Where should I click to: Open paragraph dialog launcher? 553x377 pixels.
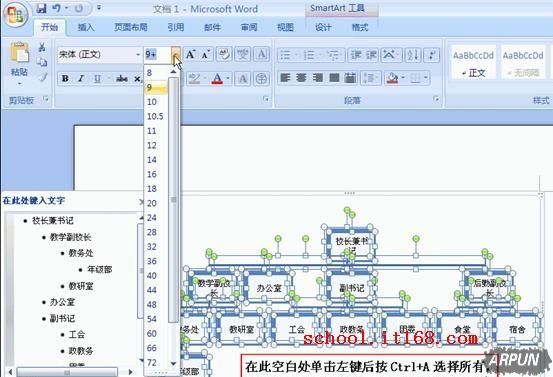436,99
